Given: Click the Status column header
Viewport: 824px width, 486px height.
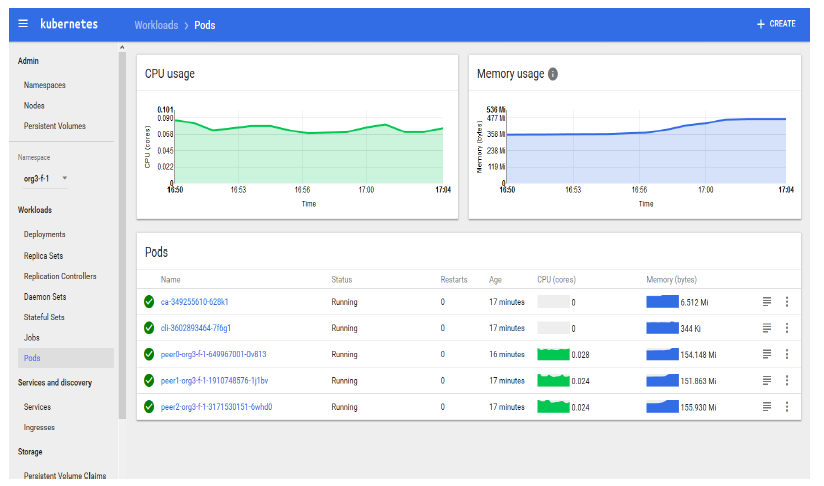Looking at the screenshot, I should (x=342, y=280).
